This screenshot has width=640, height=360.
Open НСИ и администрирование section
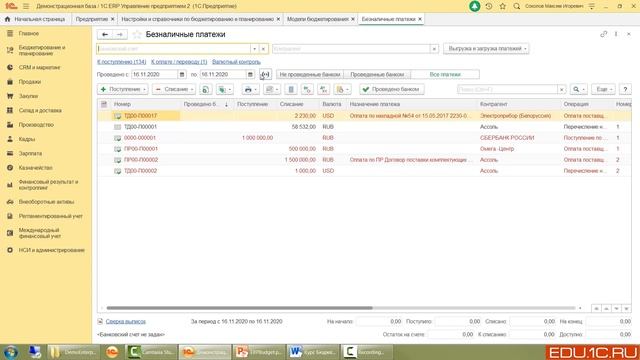point(51,250)
